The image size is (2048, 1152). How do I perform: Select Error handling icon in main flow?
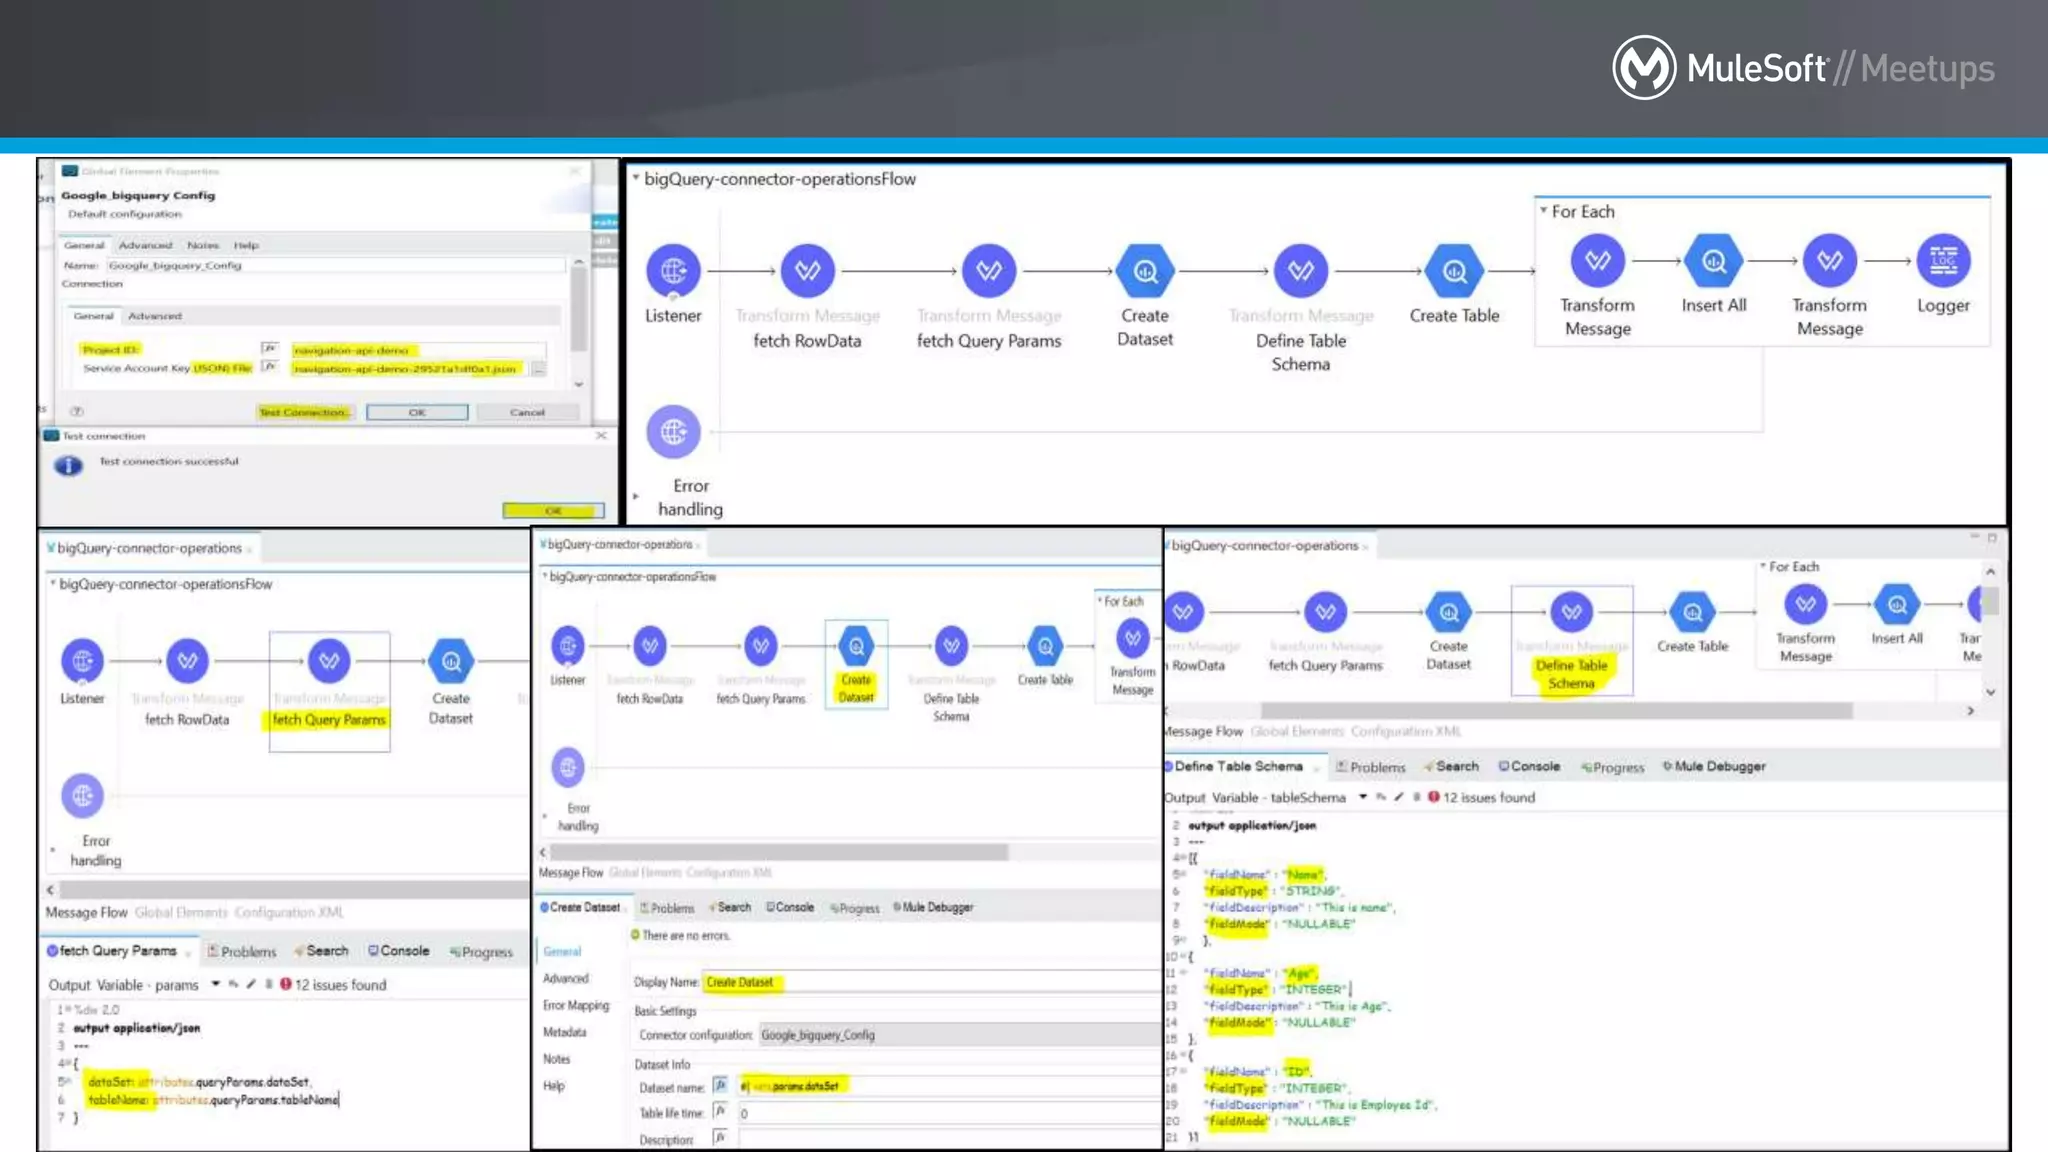tap(673, 432)
